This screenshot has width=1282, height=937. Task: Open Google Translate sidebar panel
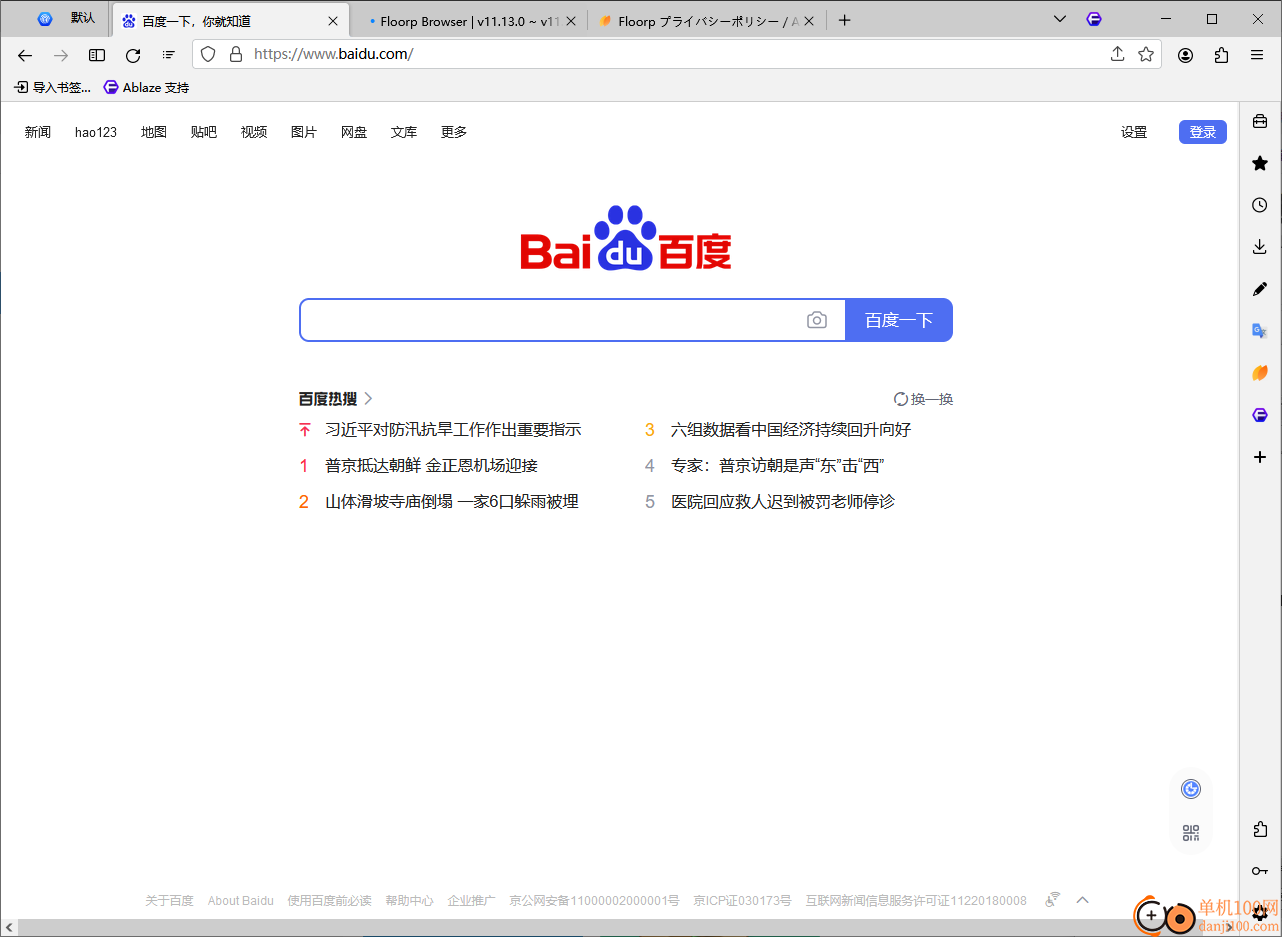pos(1260,331)
